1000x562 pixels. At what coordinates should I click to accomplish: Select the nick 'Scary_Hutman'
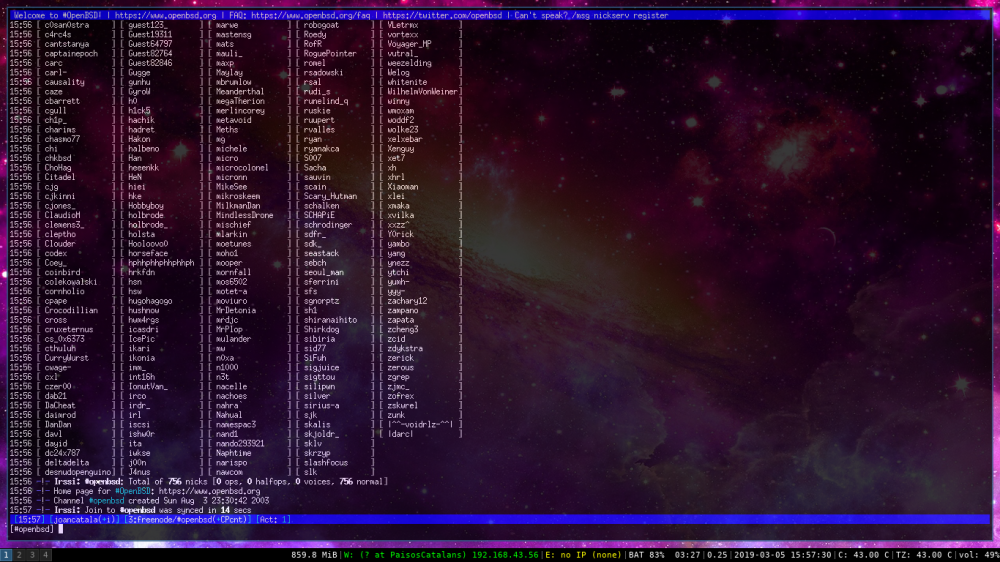tap(330, 196)
